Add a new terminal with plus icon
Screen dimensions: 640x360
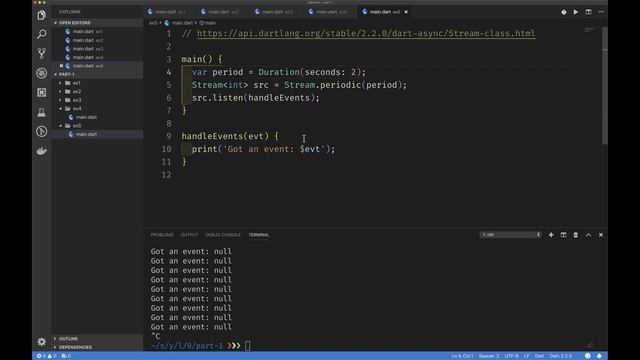pyautogui.click(x=551, y=235)
